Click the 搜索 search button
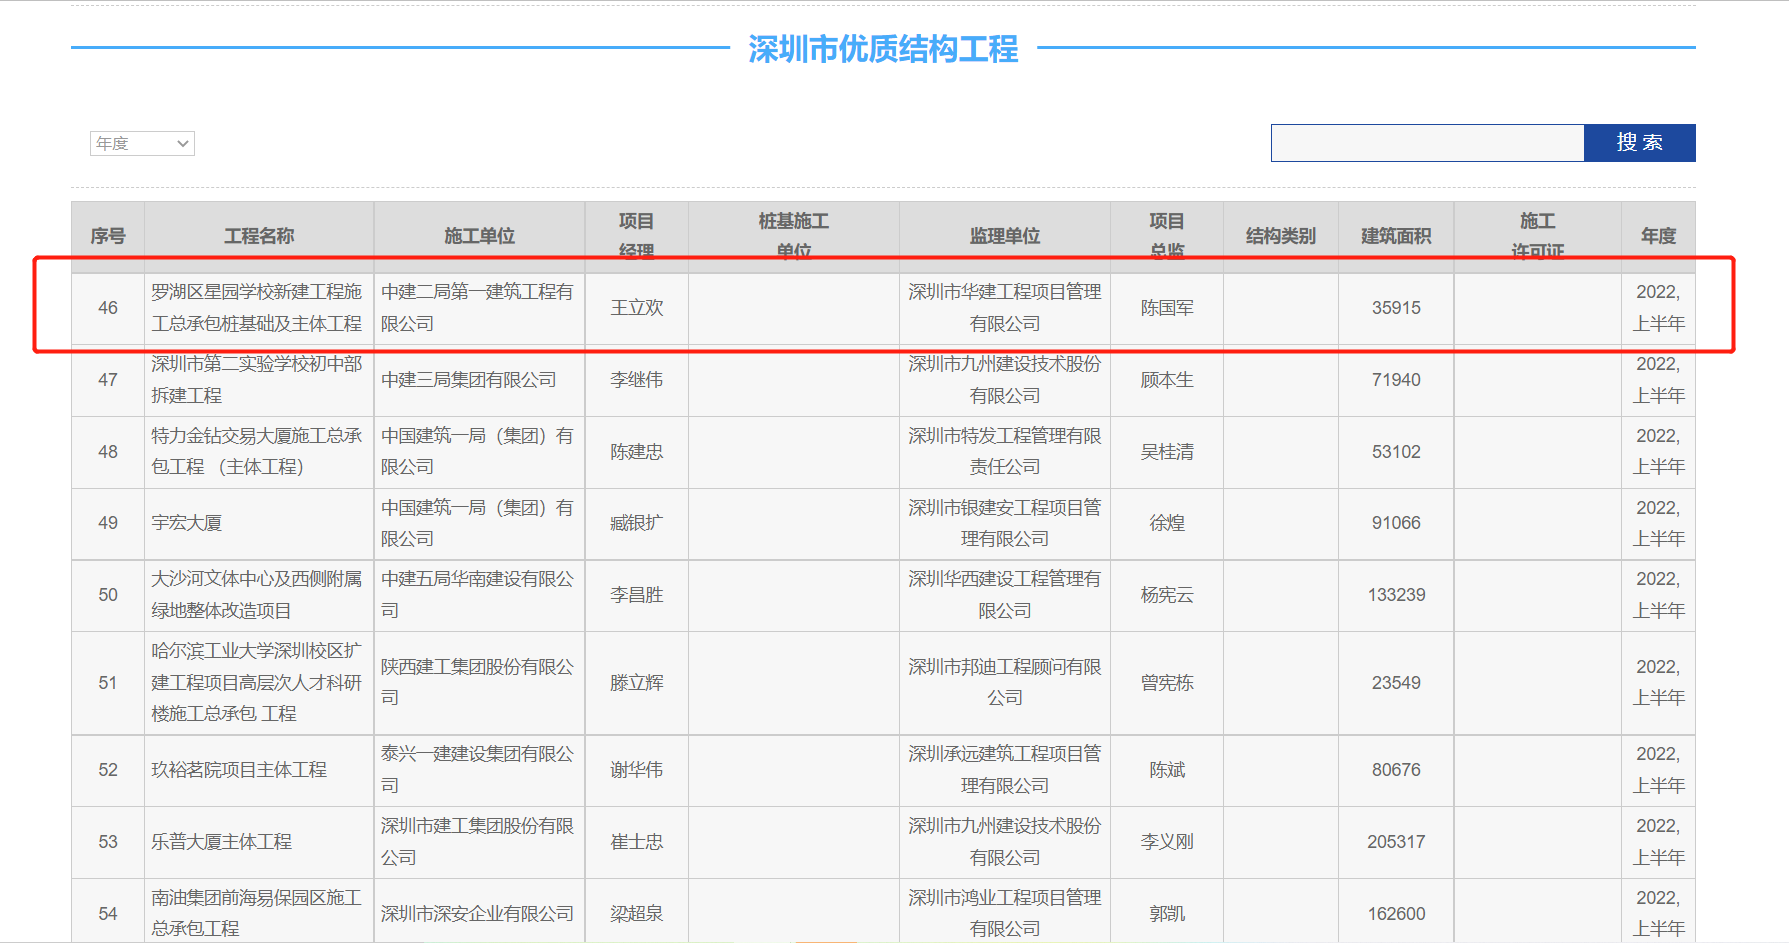 click(x=1639, y=143)
